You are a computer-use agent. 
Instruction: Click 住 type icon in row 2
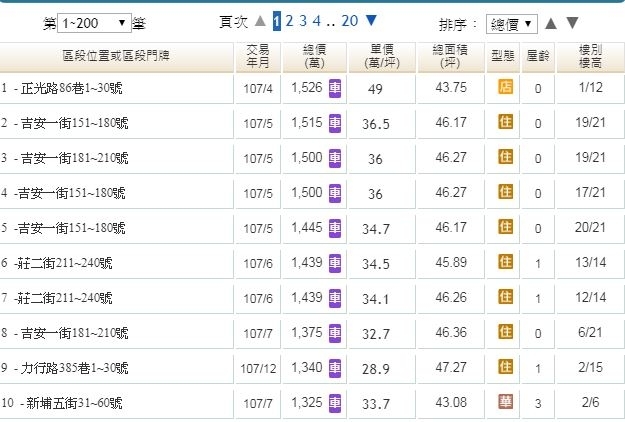tap(505, 122)
